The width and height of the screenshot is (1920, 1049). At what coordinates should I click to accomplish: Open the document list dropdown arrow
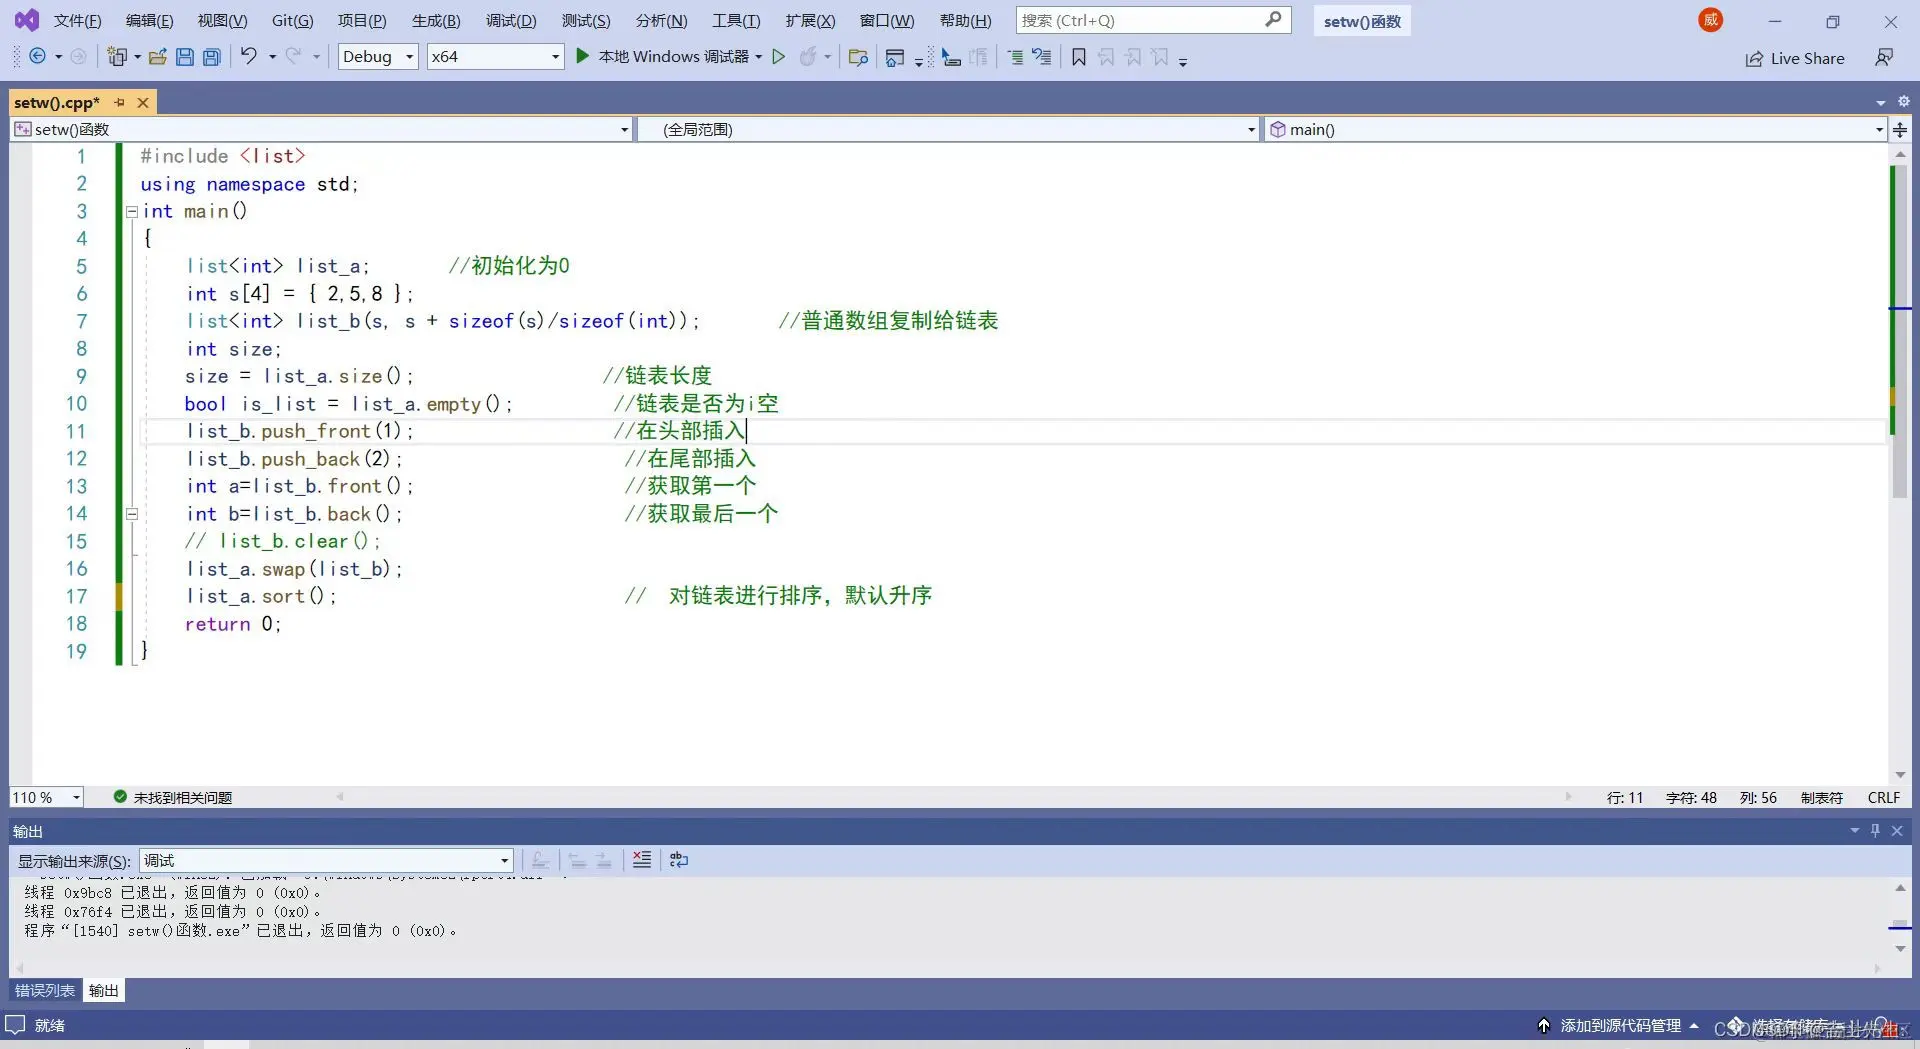click(1881, 102)
